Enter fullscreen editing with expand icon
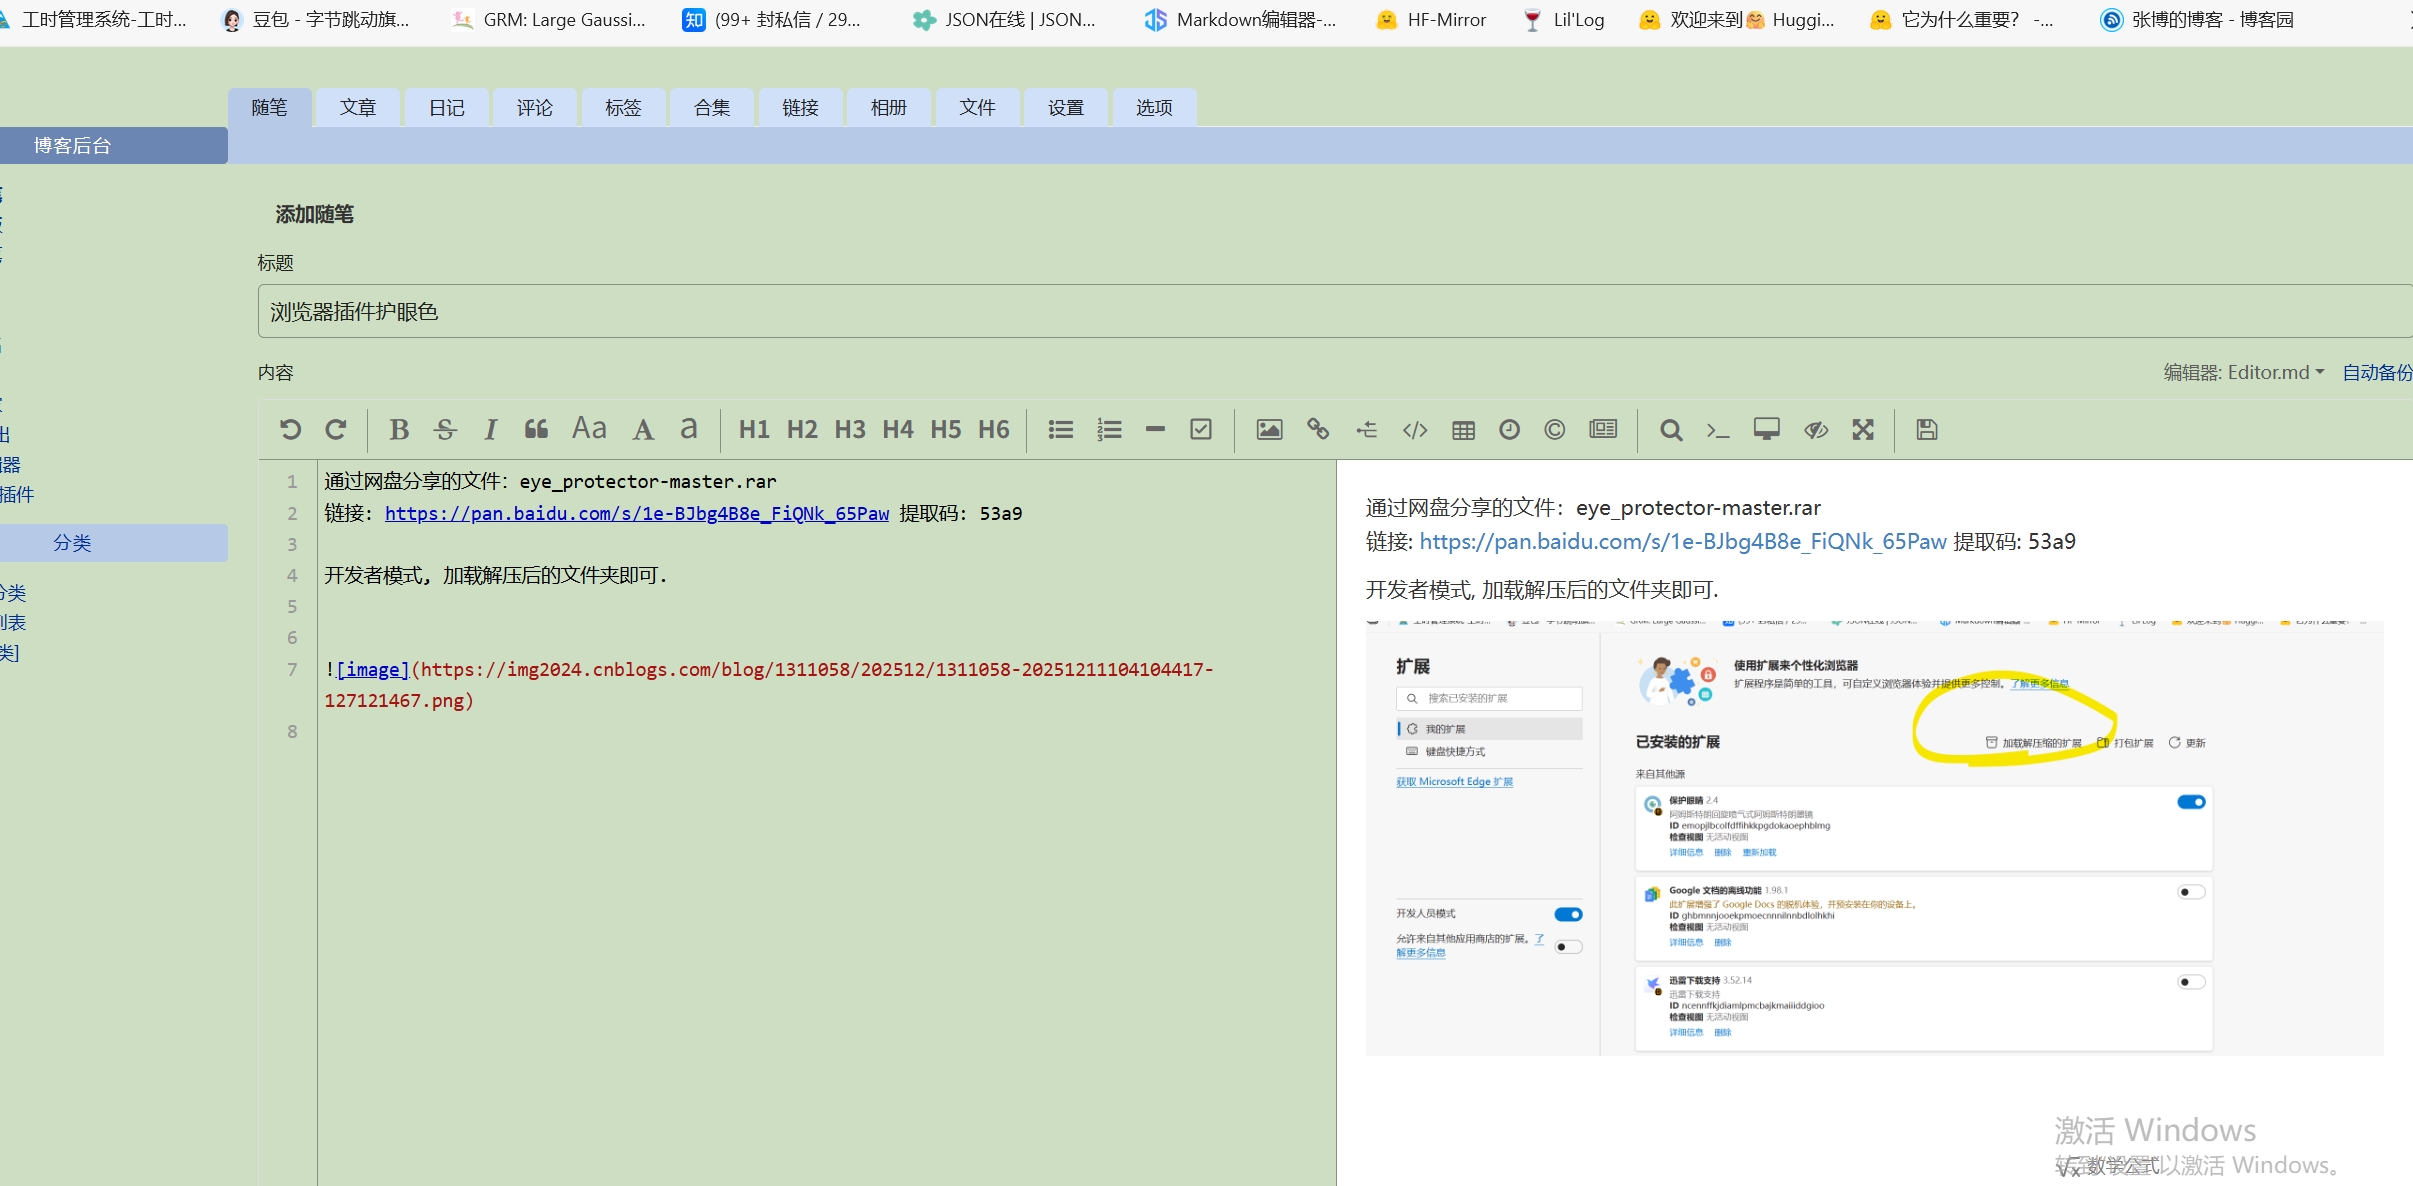The image size is (2413, 1186). pos(1862,430)
